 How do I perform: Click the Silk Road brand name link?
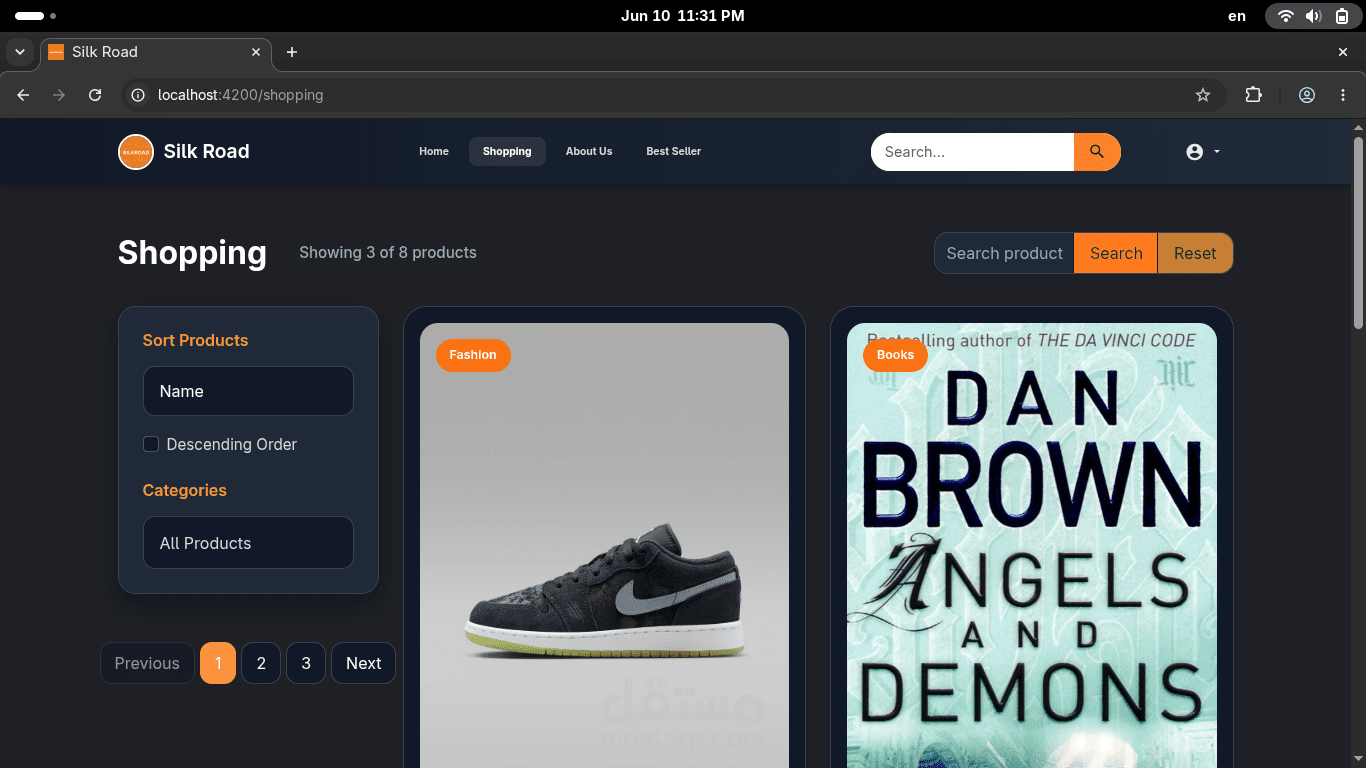coord(207,152)
